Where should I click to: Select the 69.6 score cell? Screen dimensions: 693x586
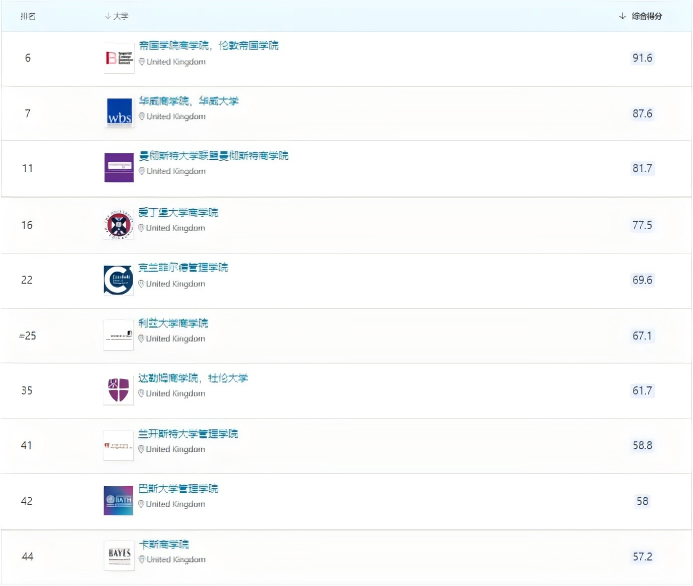click(642, 280)
